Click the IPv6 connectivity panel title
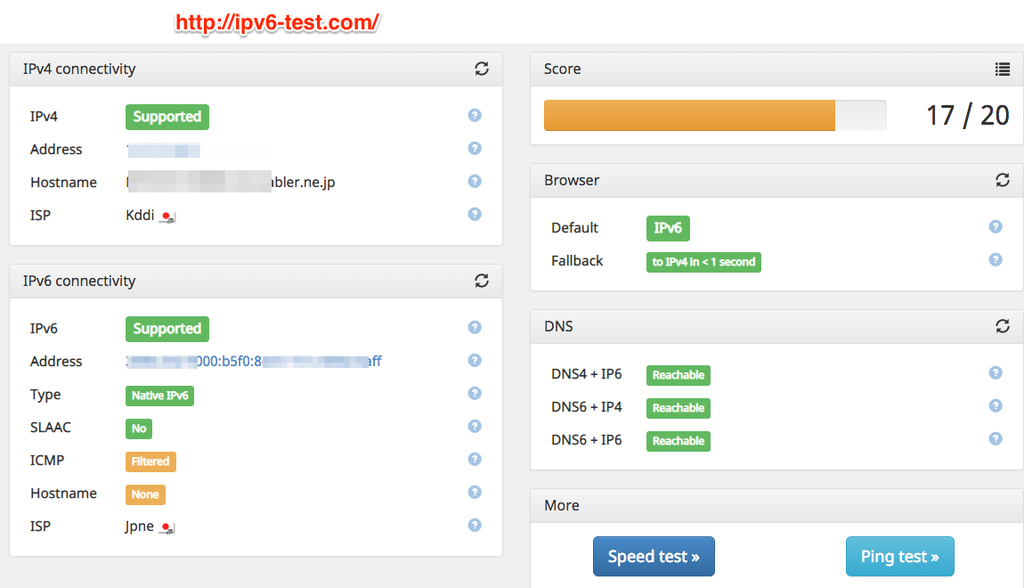 pyautogui.click(x=79, y=281)
